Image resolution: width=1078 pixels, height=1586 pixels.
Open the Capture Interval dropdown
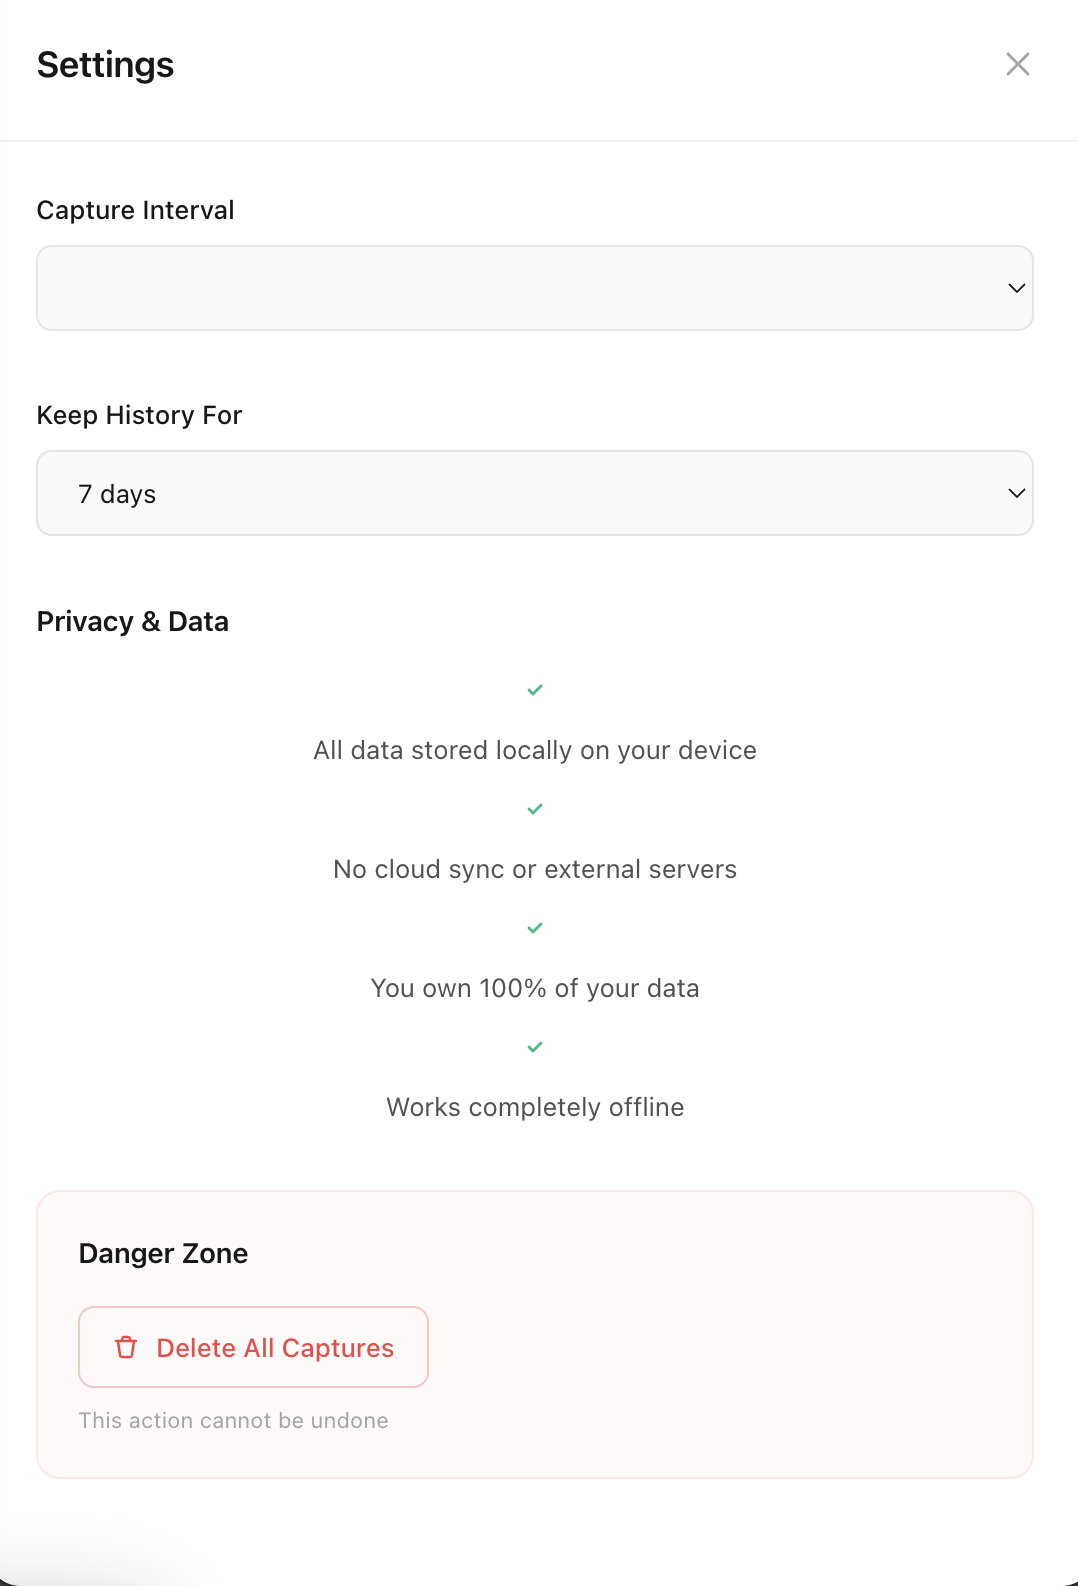click(535, 288)
